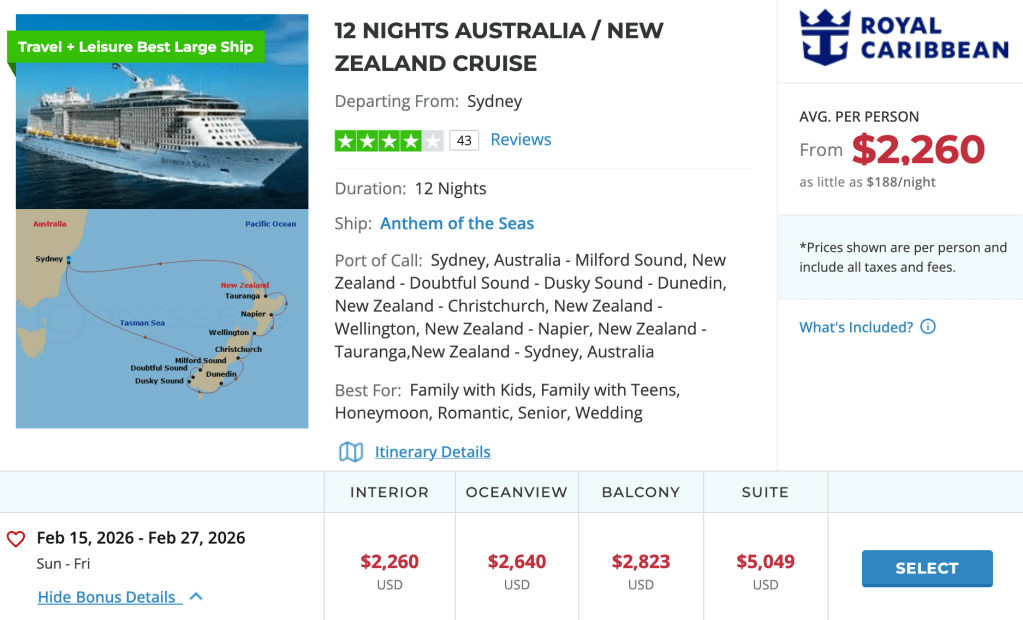Click What's Included? link
The image size is (1023, 620).
point(856,327)
